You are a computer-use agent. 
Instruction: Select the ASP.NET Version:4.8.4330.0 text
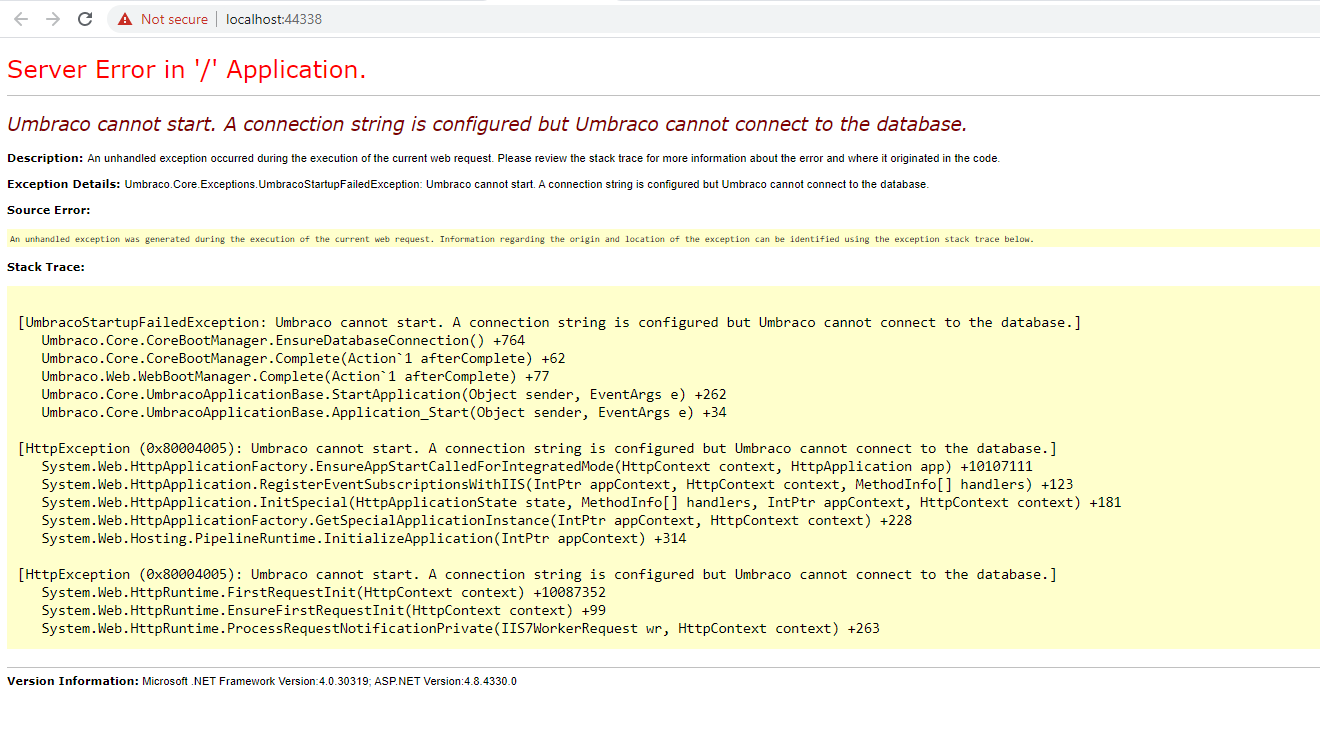(445, 681)
